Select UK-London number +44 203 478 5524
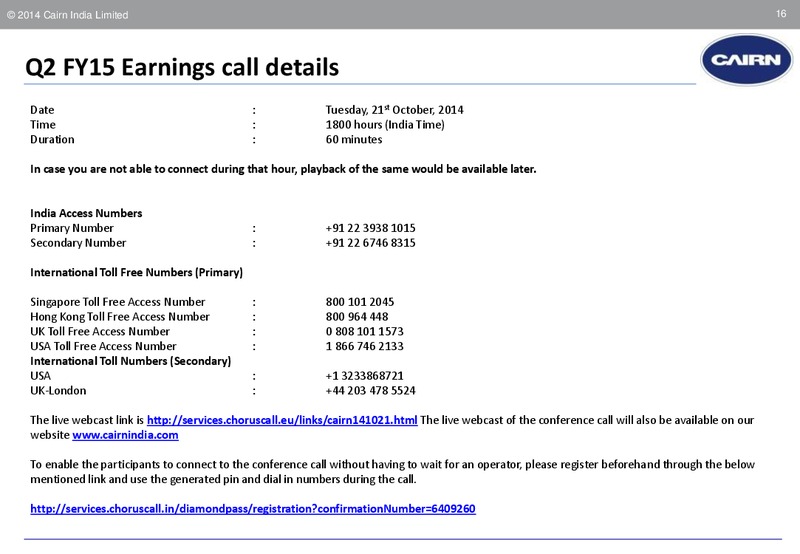The height and width of the screenshot is (554, 800). [370, 391]
